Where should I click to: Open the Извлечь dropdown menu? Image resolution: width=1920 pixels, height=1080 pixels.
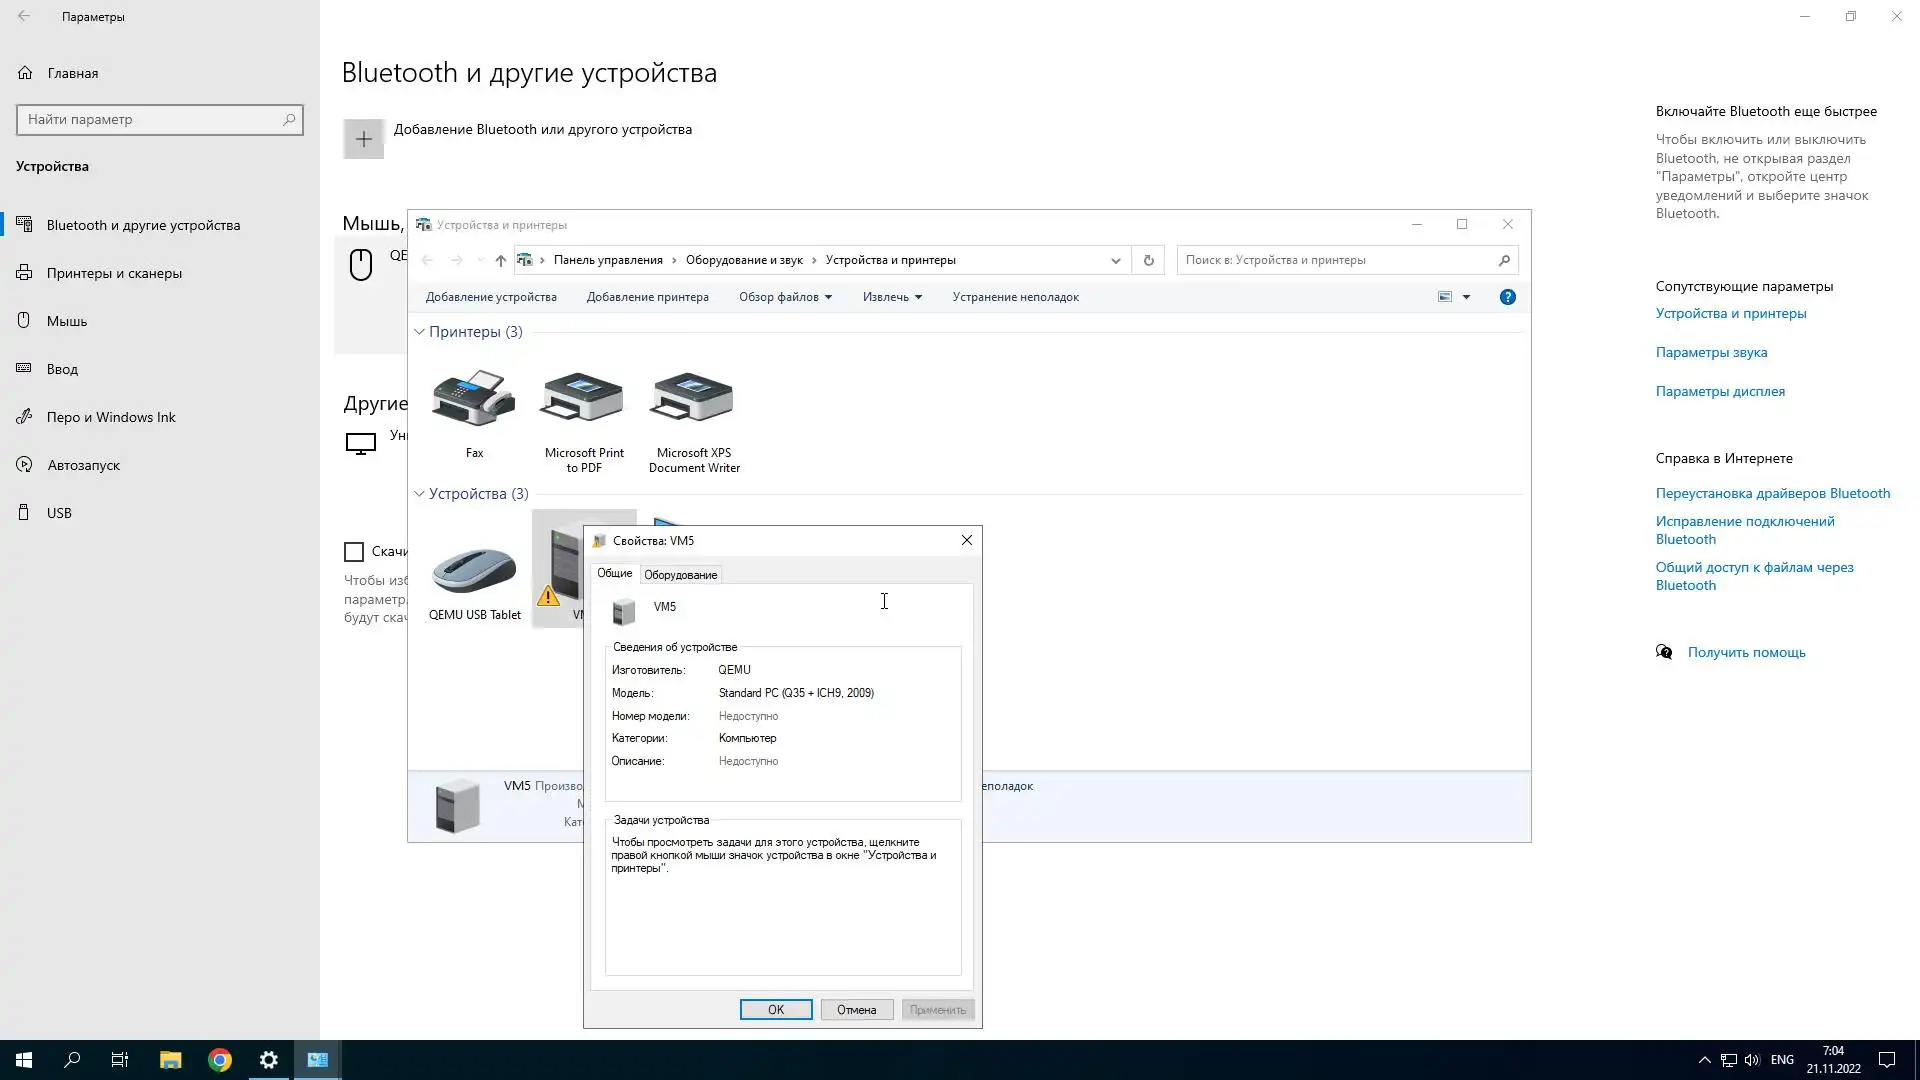point(892,297)
